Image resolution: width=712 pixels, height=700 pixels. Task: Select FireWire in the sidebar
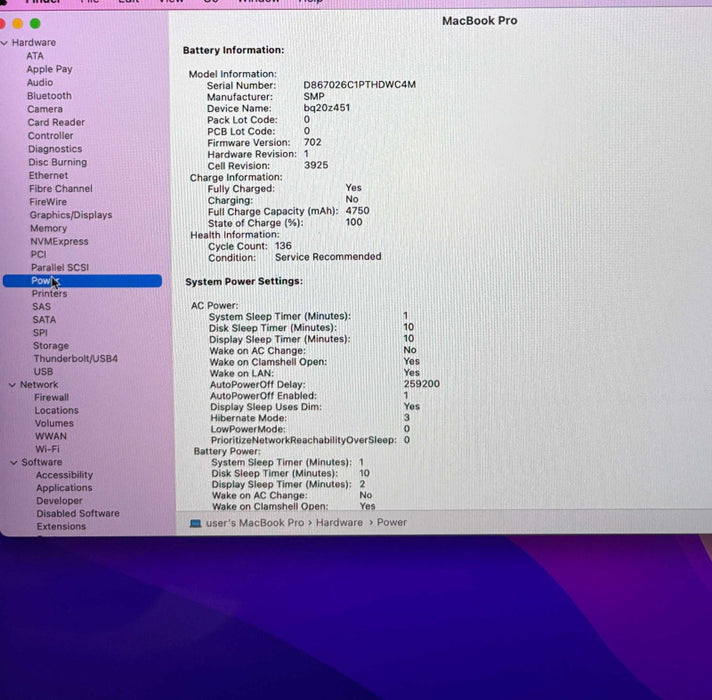point(48,202)
